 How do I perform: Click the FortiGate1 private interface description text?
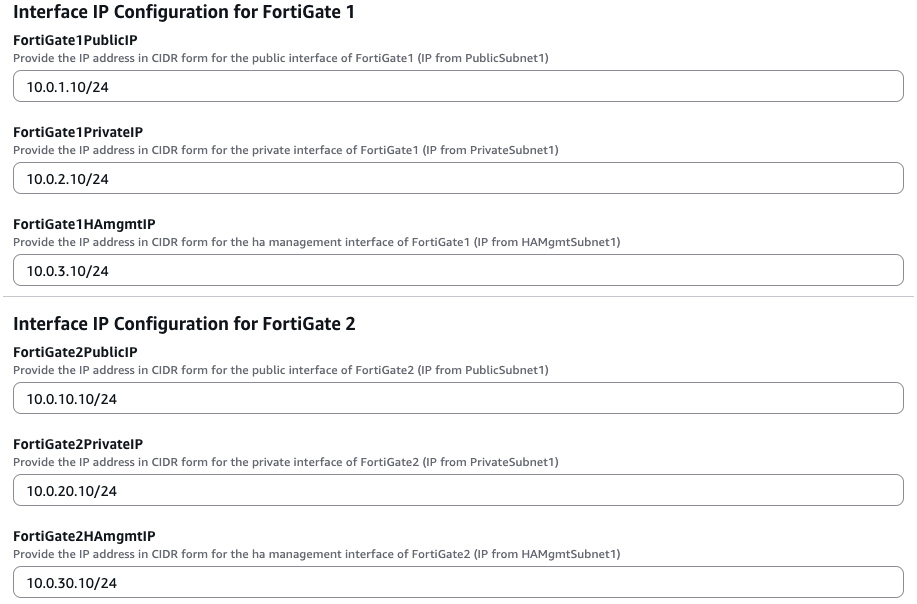[285, 150]
